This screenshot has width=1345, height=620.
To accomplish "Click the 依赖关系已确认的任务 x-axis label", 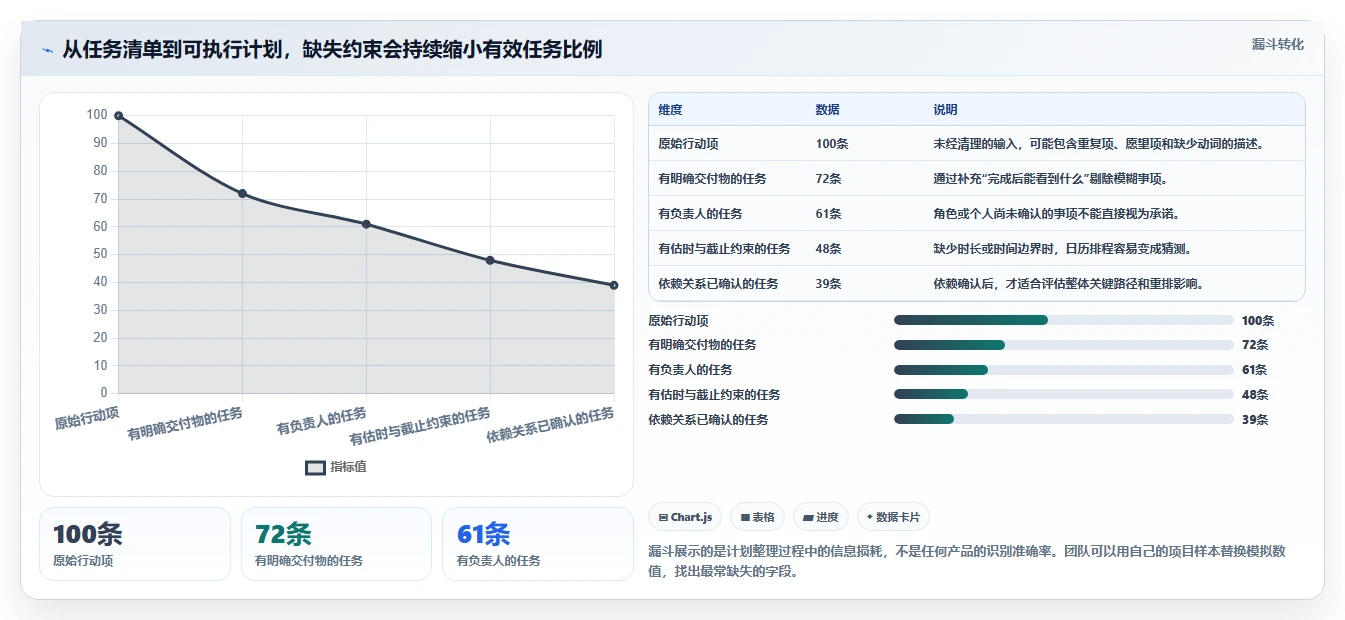I will [x=551, y=425].
